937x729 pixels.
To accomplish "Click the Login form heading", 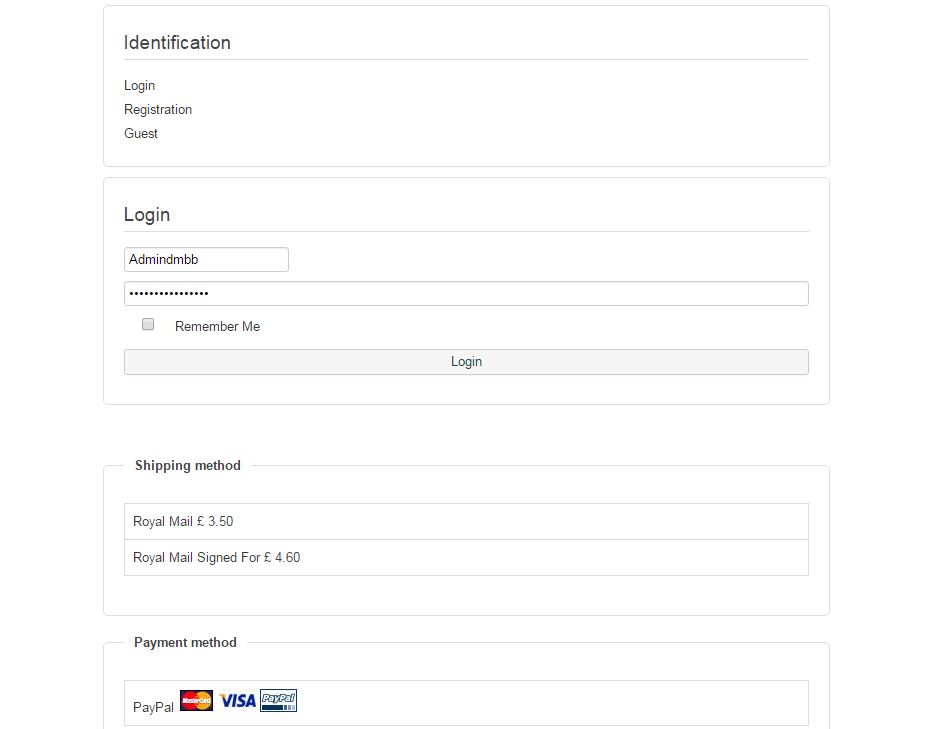I will click(x=147, y=215).
